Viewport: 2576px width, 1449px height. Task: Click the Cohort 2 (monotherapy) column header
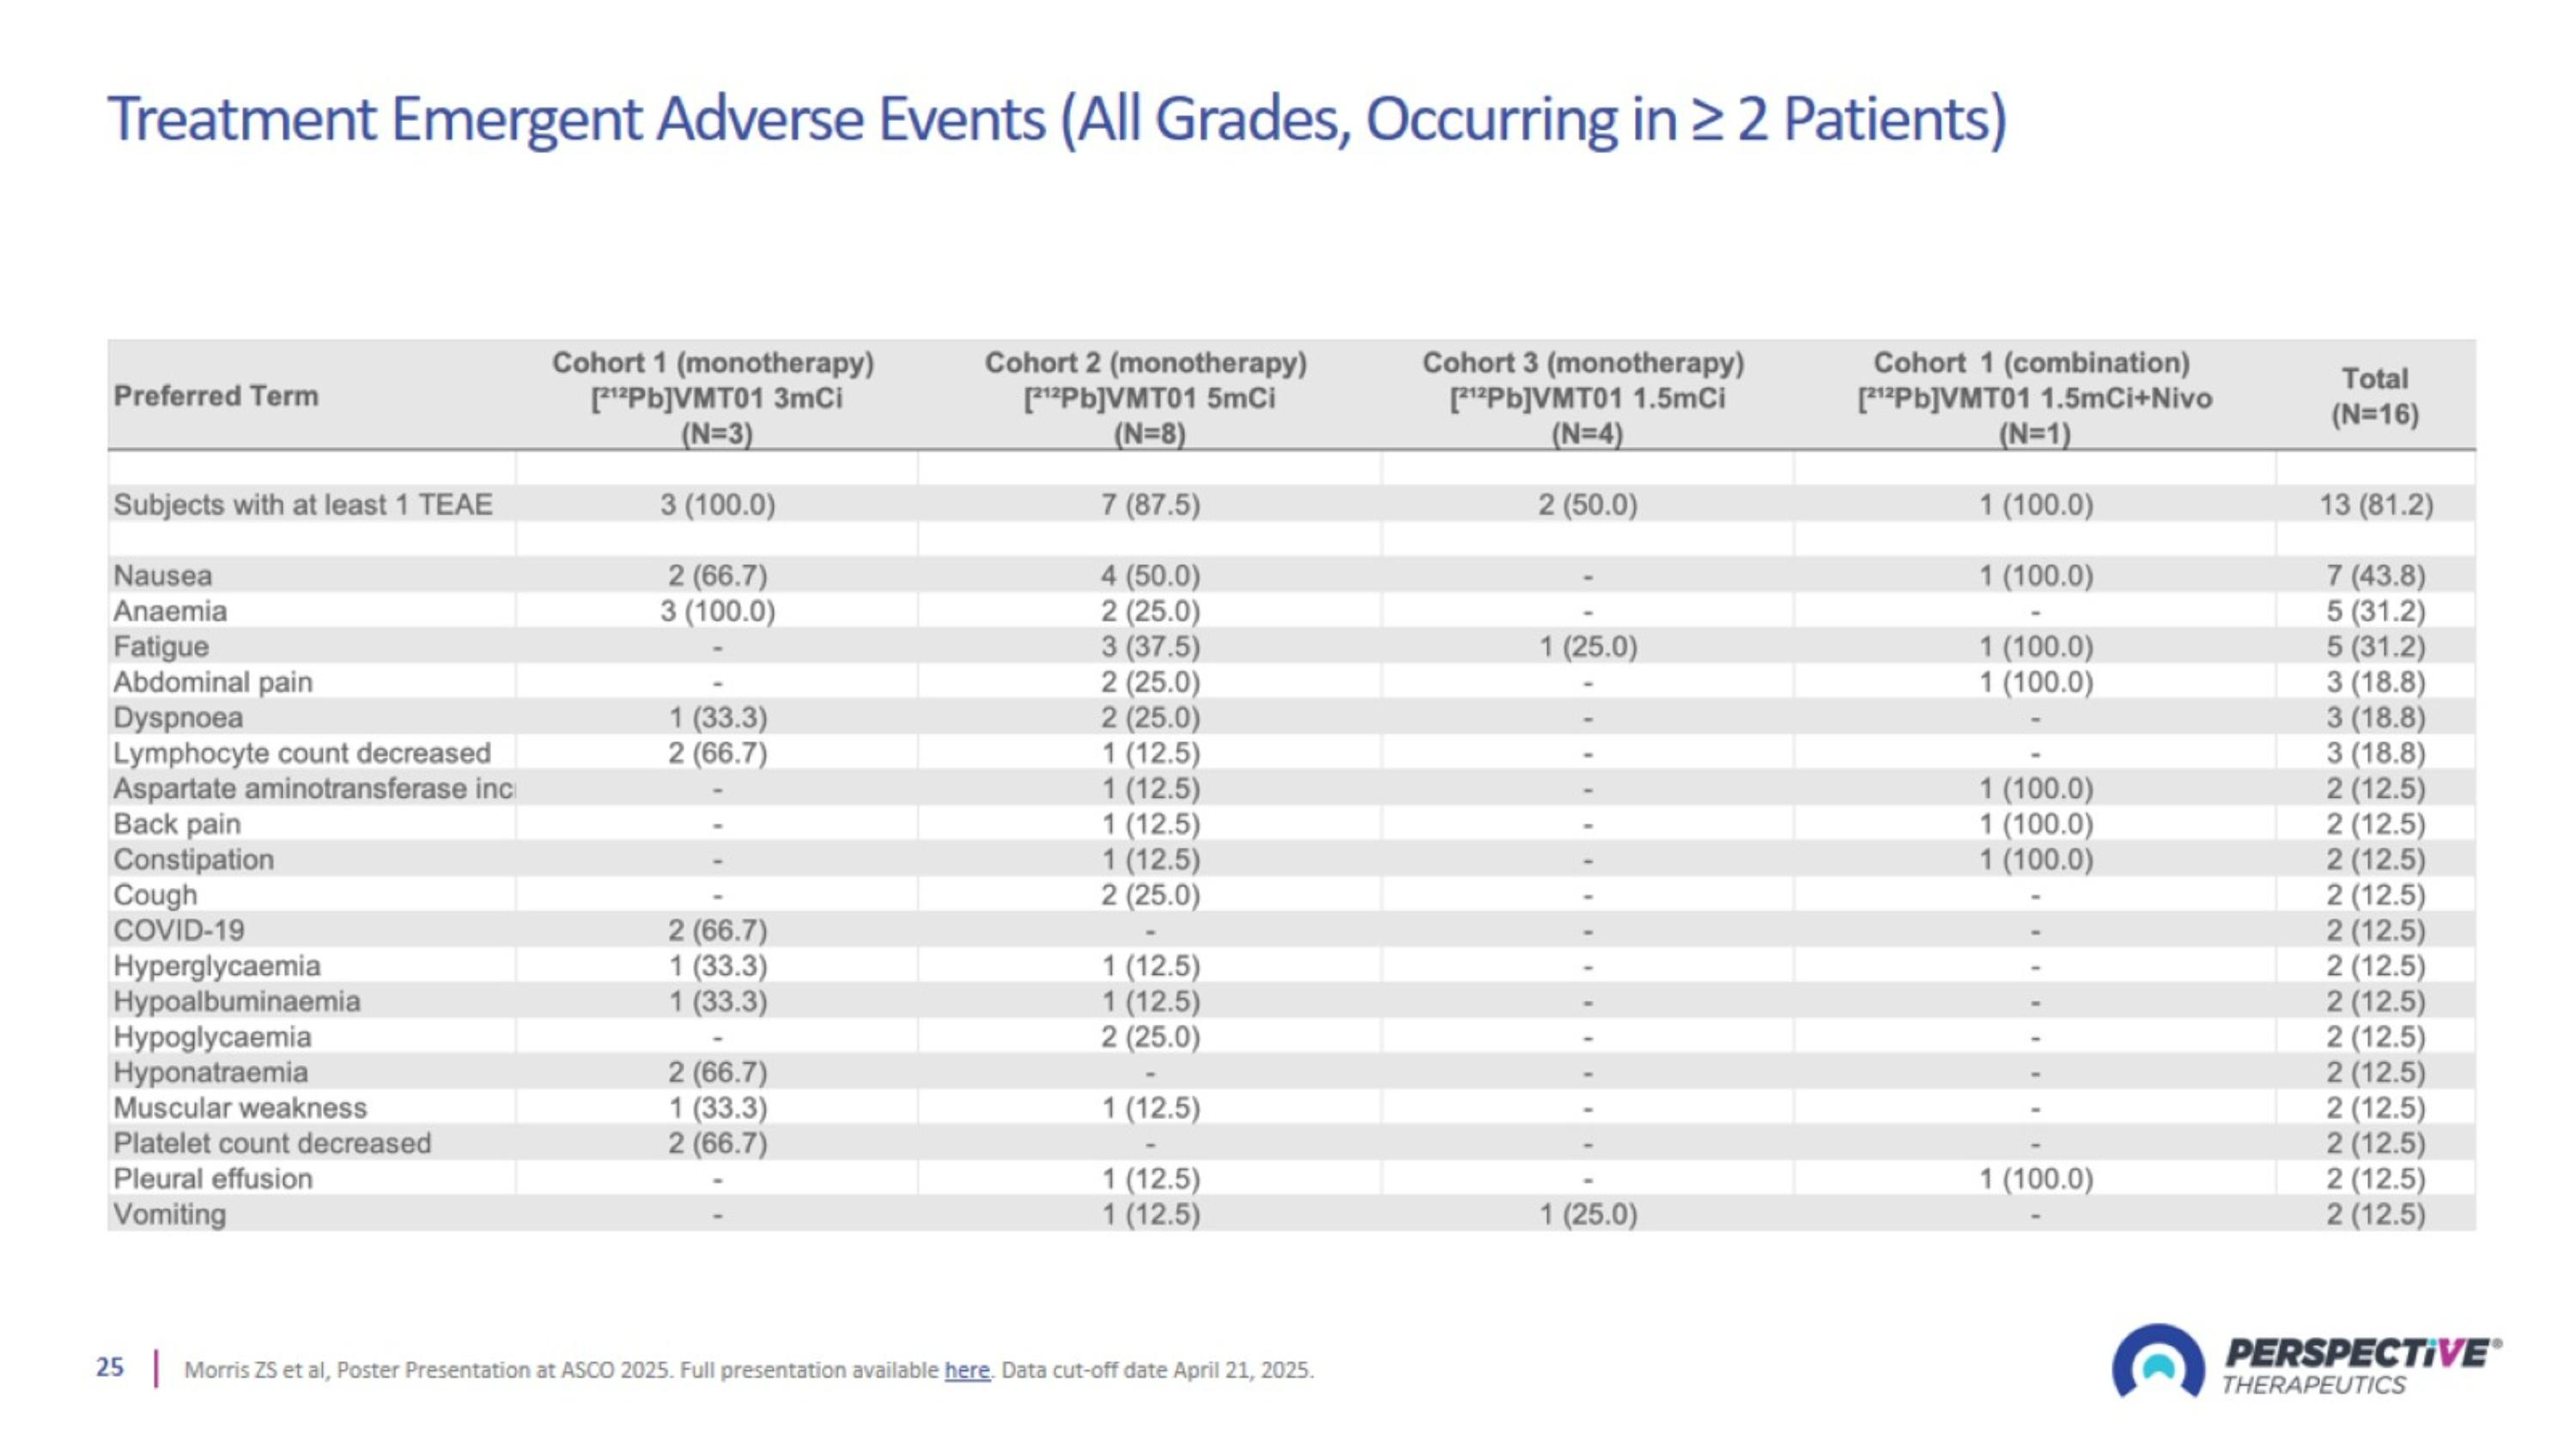[x=1148, y=397]
